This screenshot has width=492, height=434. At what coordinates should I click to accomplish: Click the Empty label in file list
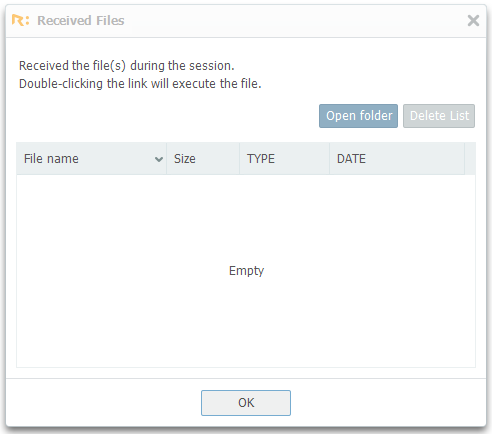coord(246,271)
